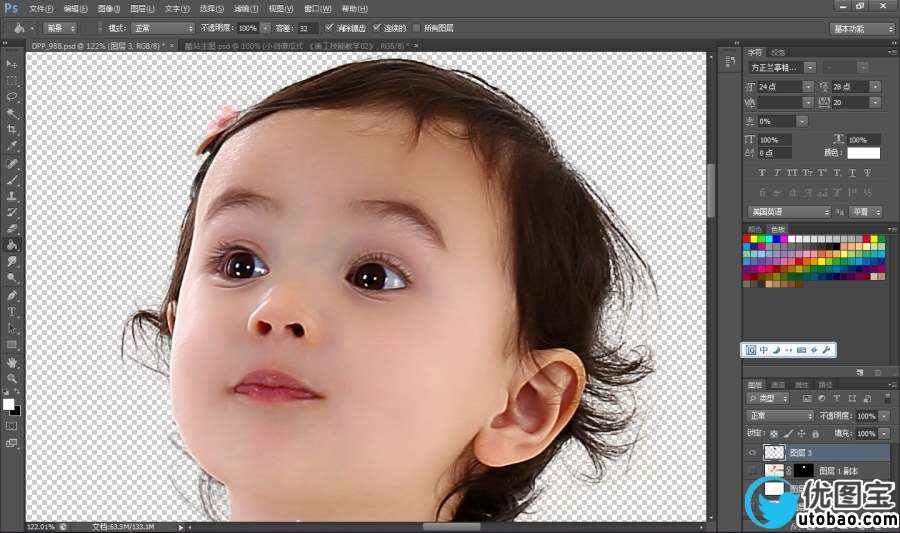The image size is (900, 533).
Task: Enable the all layers (所有图层) checkbox
Action: (x=416, y=28)
